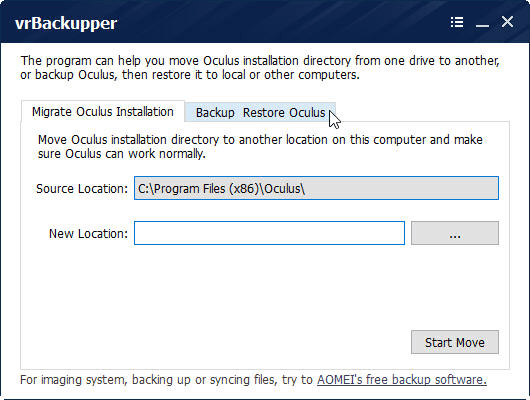Focus the New Location input field
Screen dimensions: 530x400
[x=269, y=233]
